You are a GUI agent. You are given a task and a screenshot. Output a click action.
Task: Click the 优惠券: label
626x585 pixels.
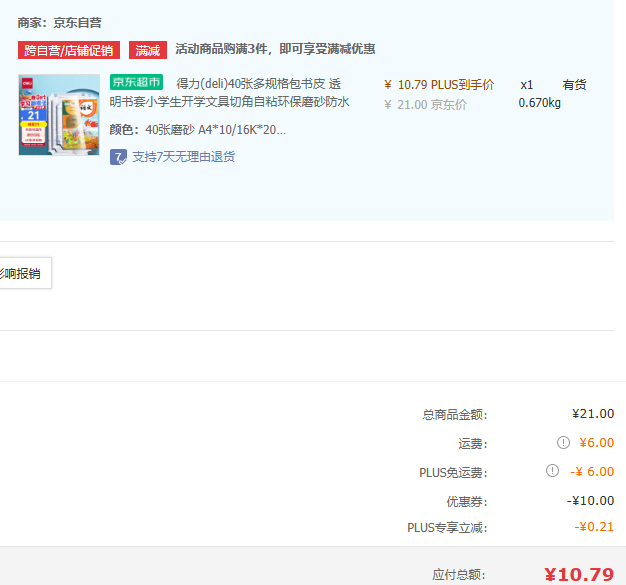click(467, 501)
